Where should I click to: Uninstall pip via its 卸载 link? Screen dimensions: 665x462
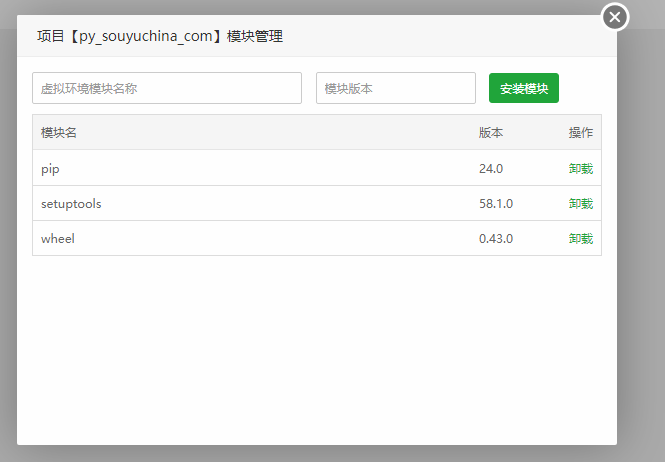[x=580, y=168]
